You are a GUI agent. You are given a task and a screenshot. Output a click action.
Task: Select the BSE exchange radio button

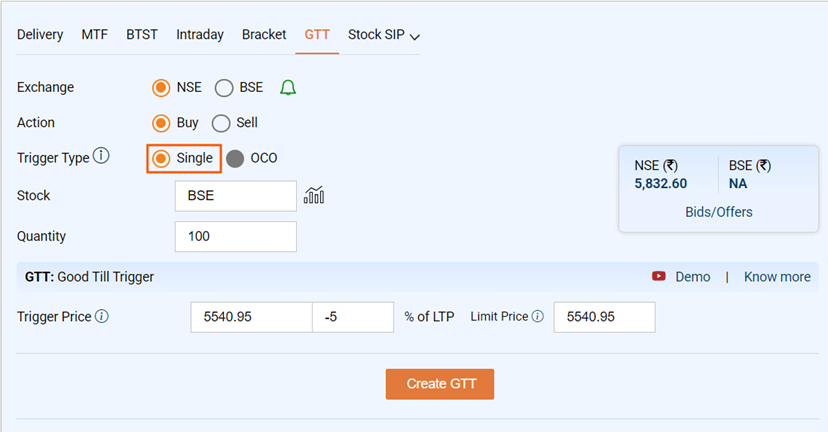click(x=224, y=88)
